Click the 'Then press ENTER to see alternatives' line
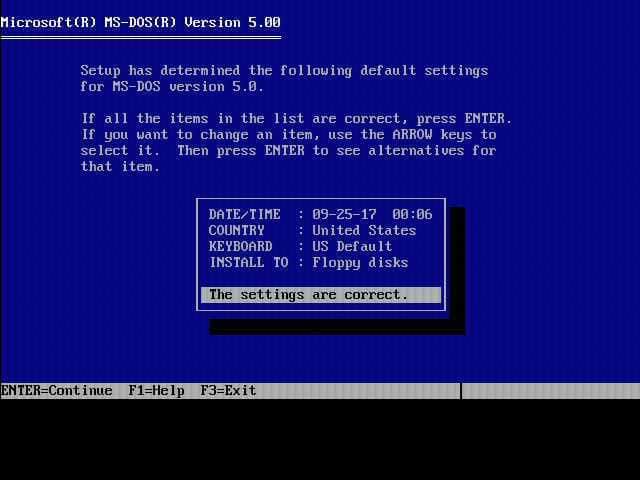The width and height of the screenshot is (640, 480). coord(288,151)
